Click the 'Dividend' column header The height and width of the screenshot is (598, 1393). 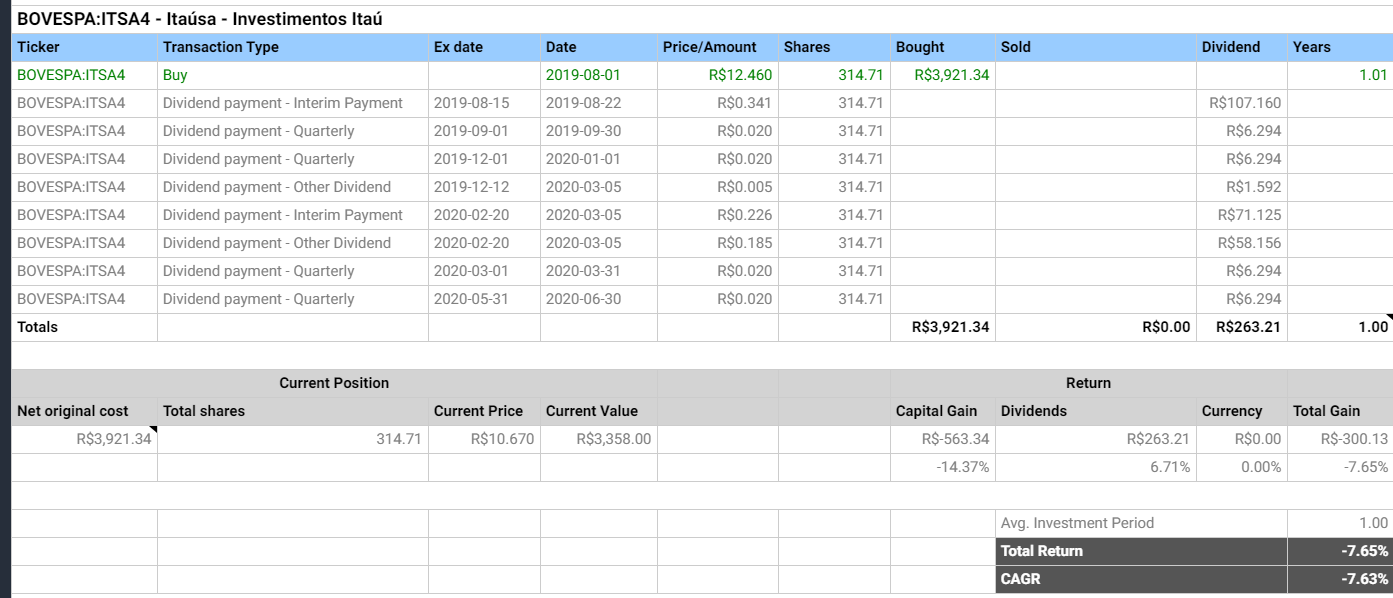[1242, 47]
